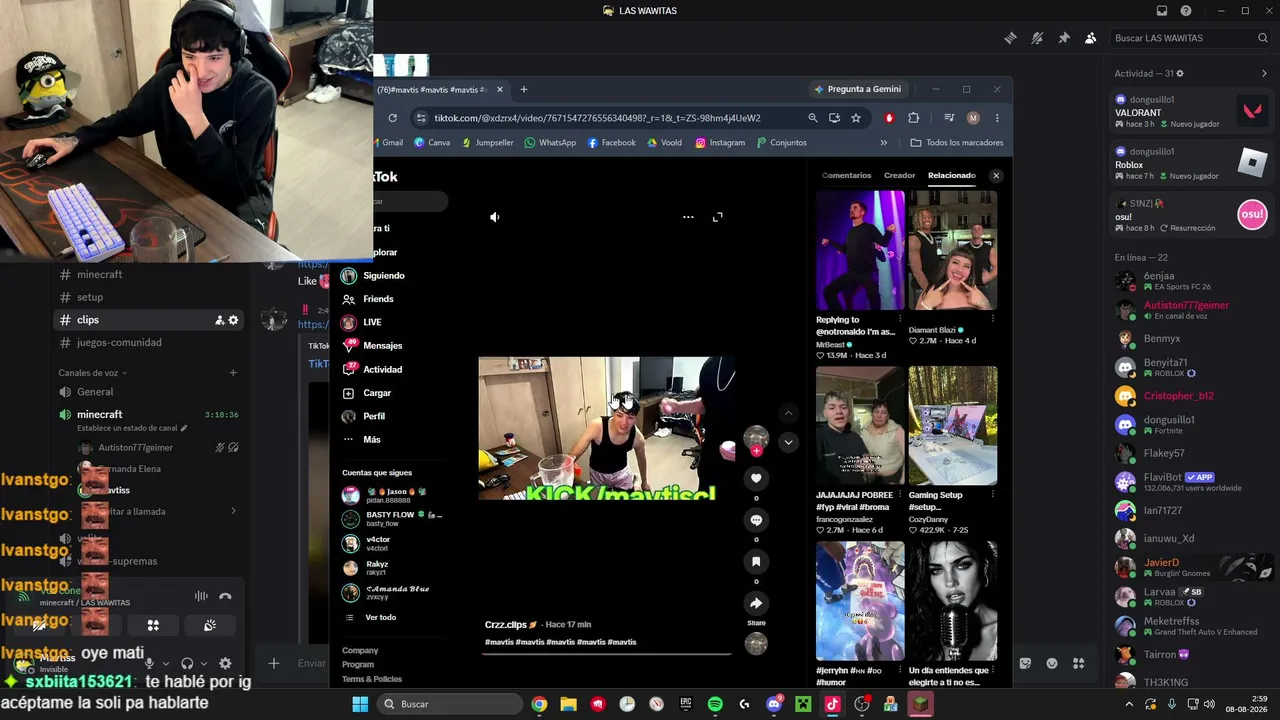Open the WhatsApp bookmark
This screenshot has width=1280, height=720.
click(550, 143)
